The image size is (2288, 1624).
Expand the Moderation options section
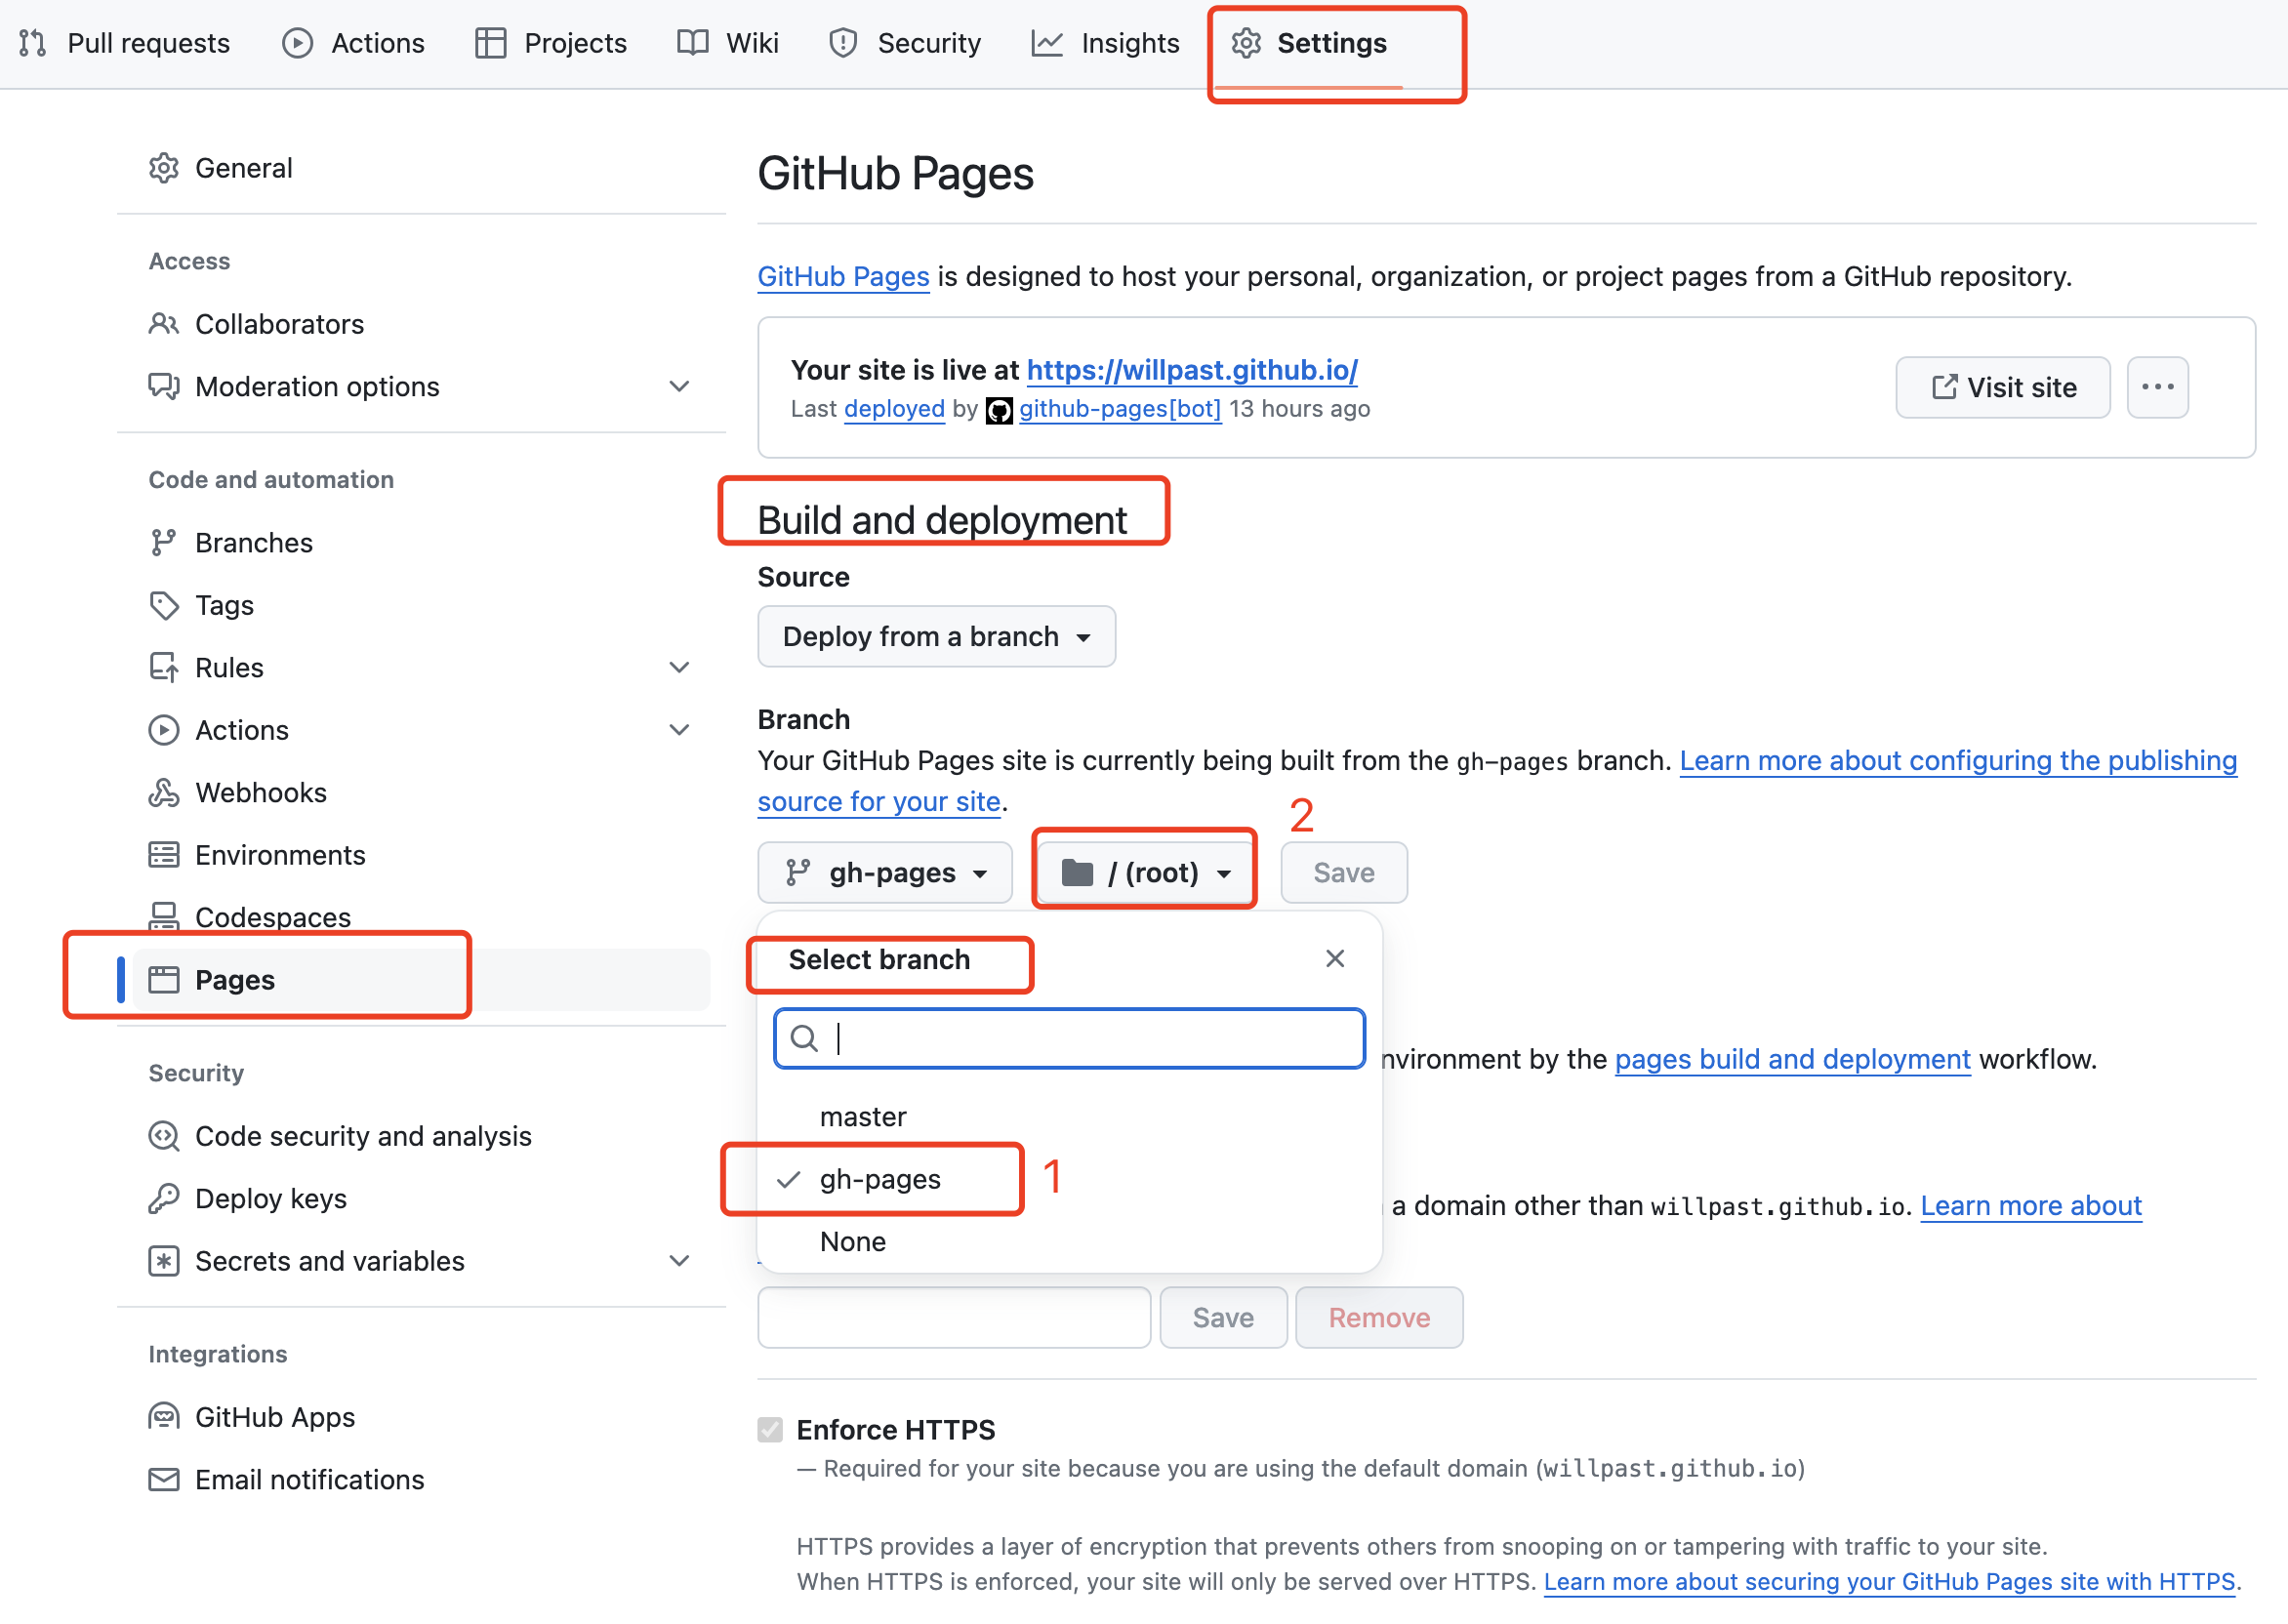point(679,387)
